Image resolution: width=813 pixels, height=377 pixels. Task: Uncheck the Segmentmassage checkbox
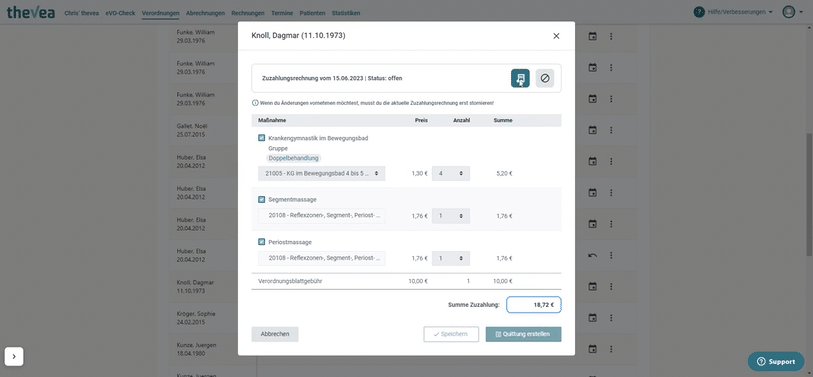(x=261, y=200)
